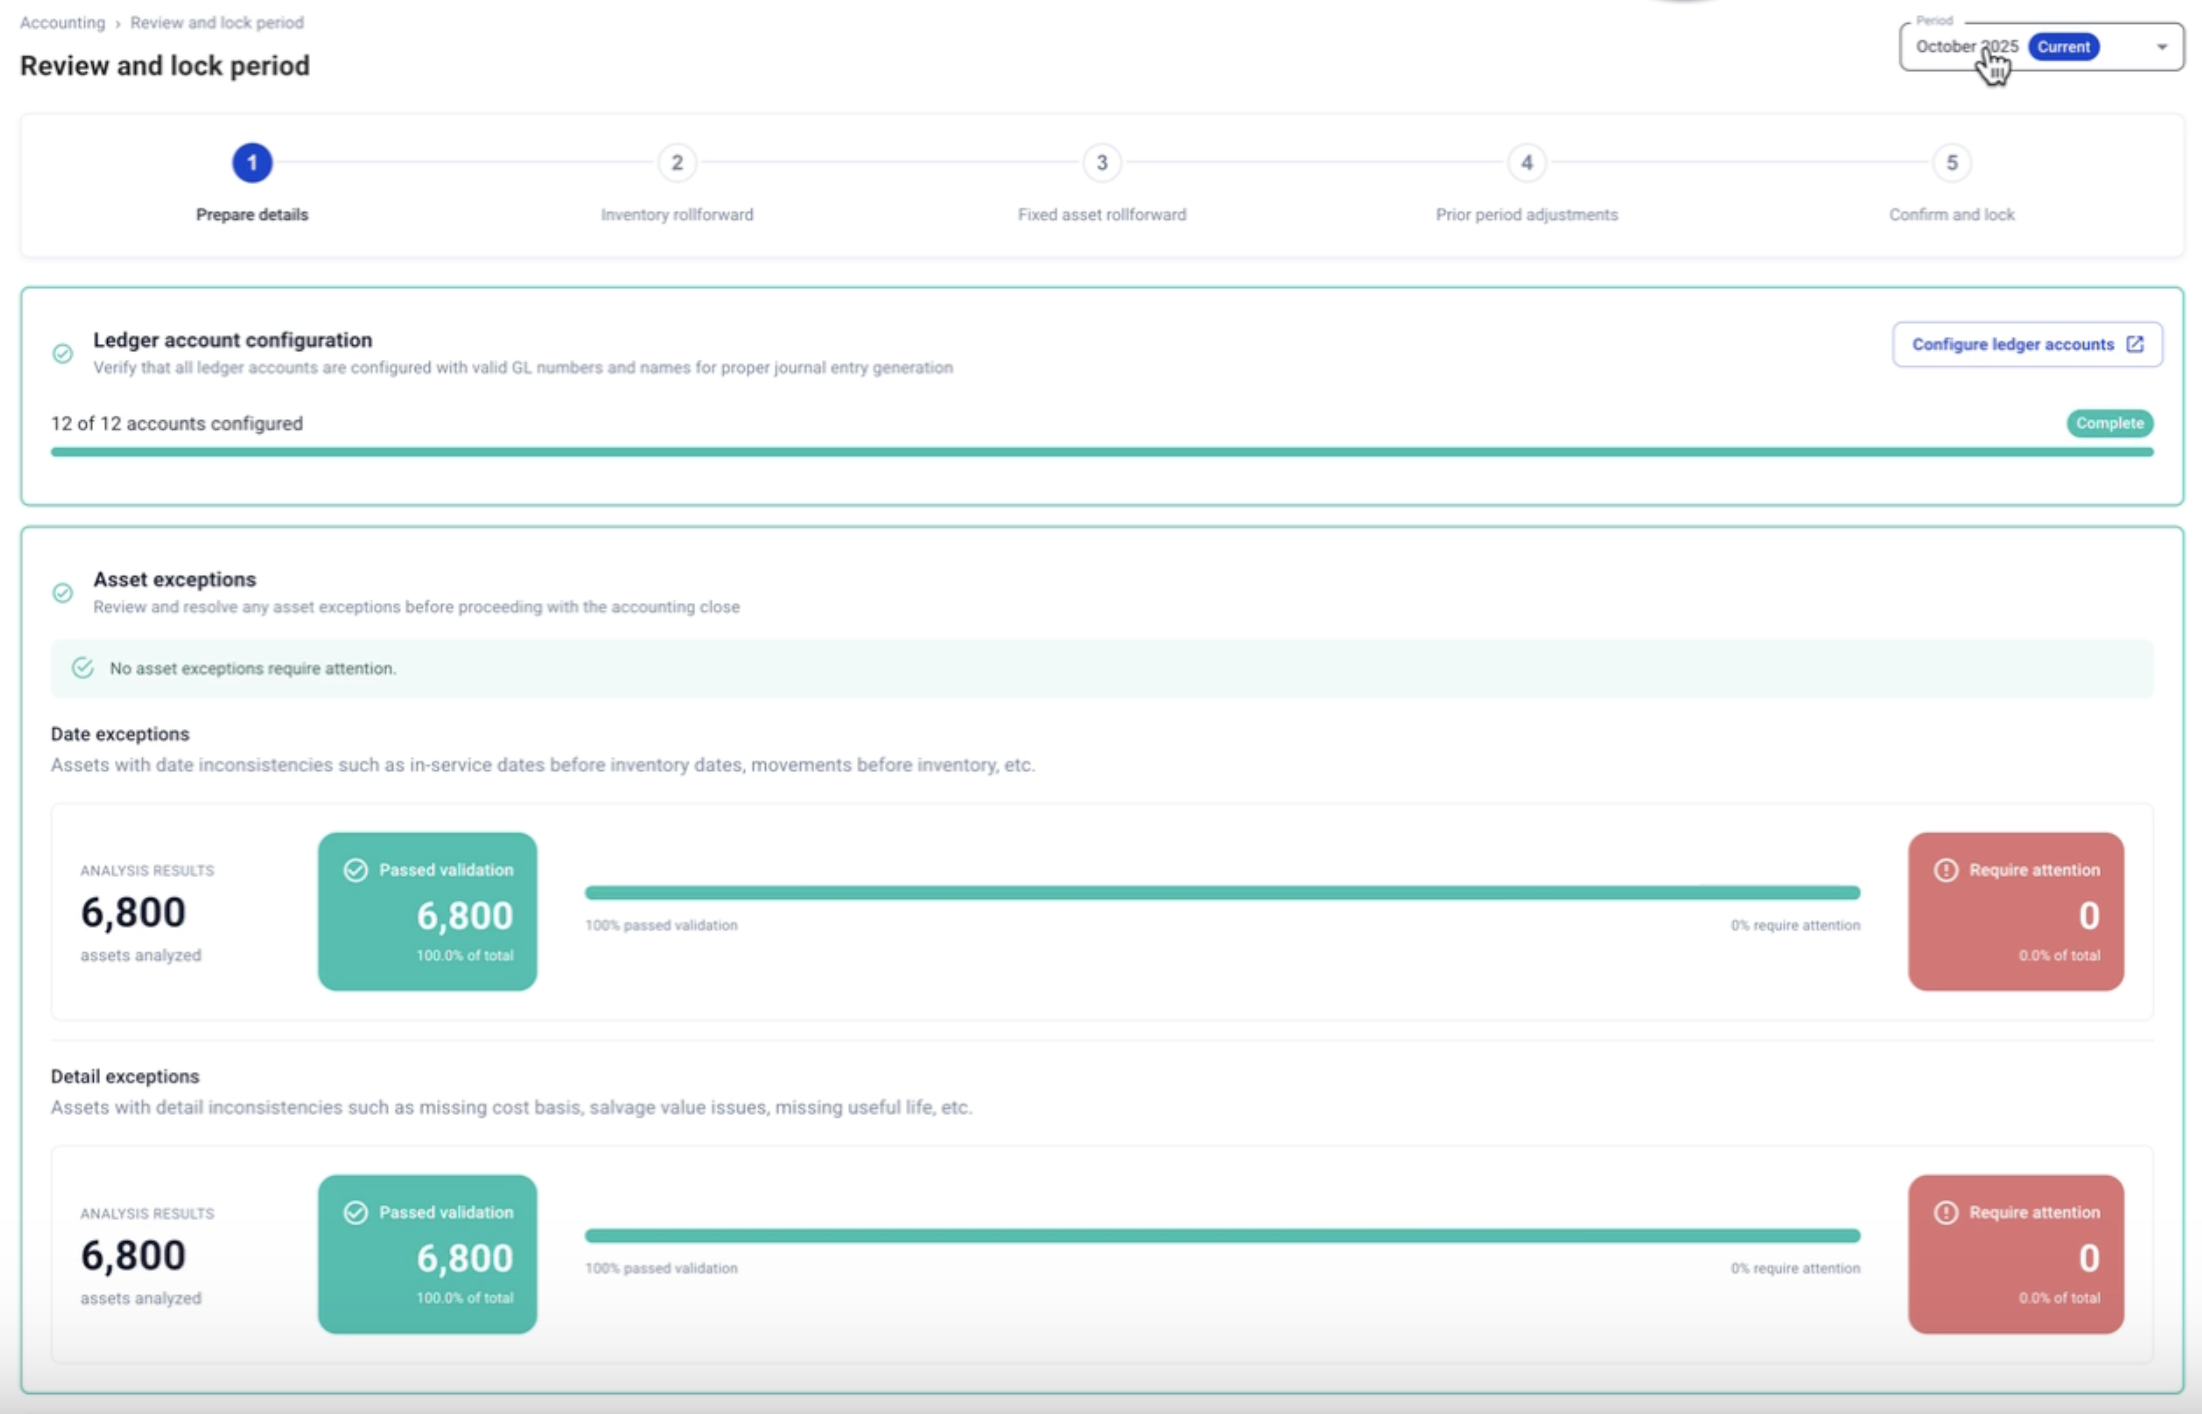Viewport: 2202px width, 1414px height.
Task: Navigate back via the Accounting breadcrumb
Action: tap(62, 22)
